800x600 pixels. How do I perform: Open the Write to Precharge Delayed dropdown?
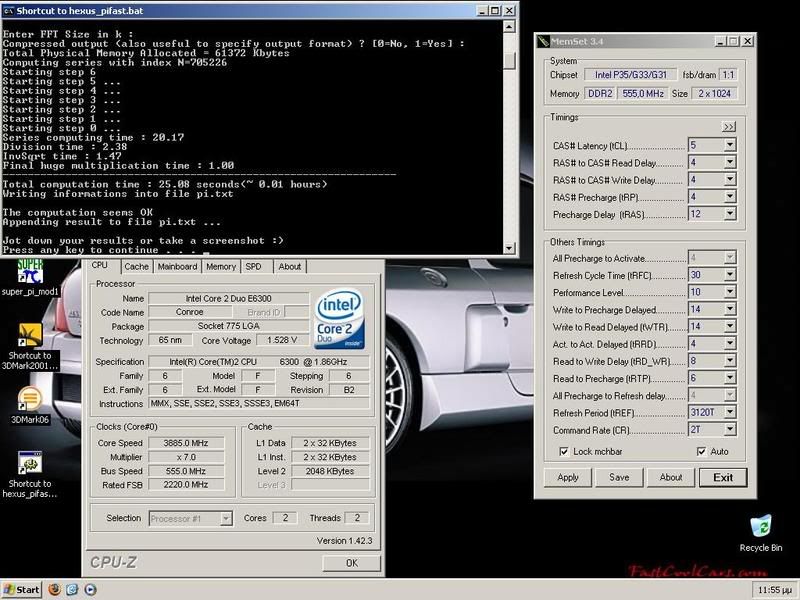click(x=730, y=309)
